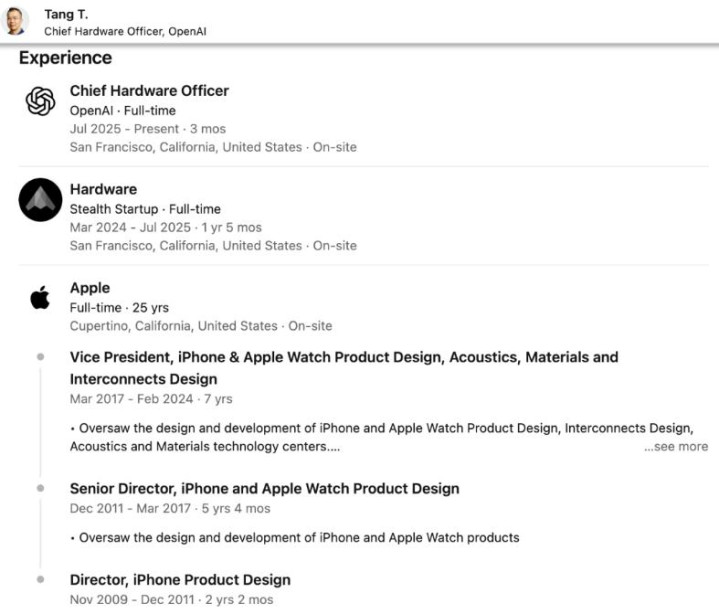
Task: Click the profile photo in the header
Action: pyautogui.click(x=17, y=20)
